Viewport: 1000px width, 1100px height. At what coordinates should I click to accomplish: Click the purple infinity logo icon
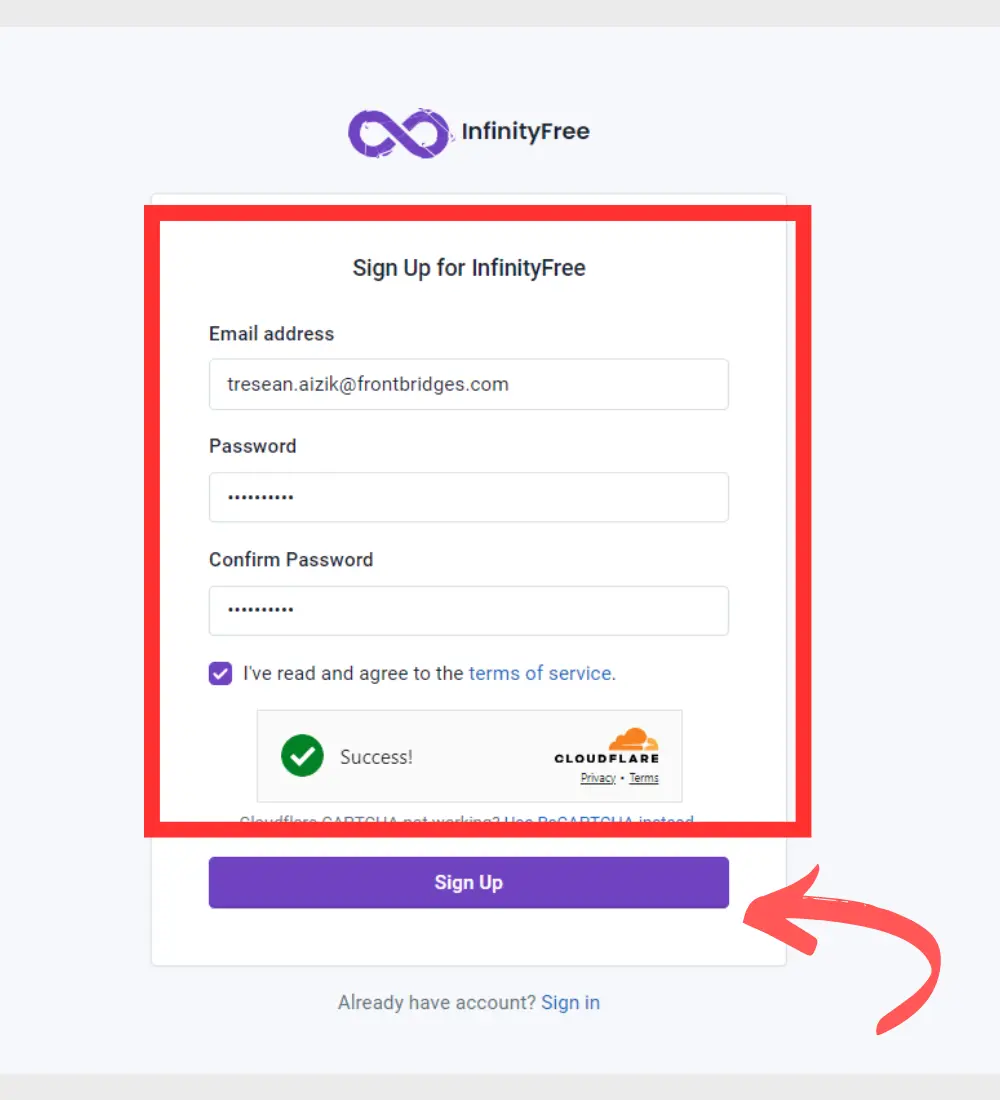coord(399,133)
